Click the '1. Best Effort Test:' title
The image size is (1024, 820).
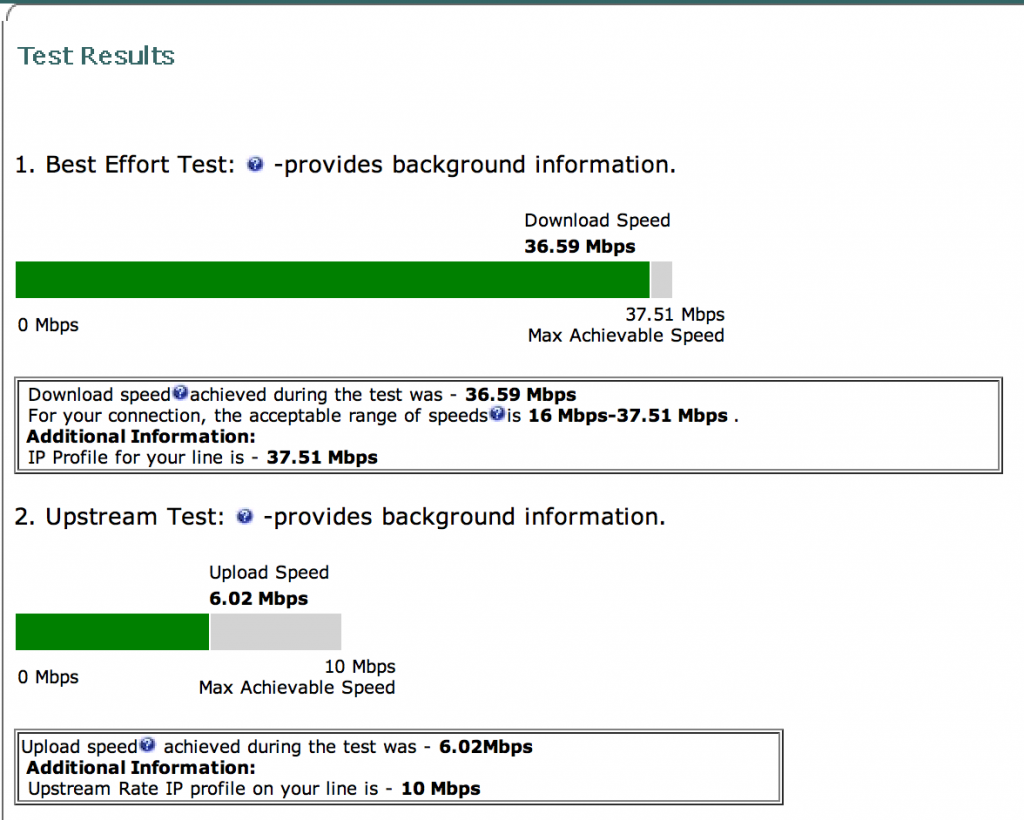(125, 165)
